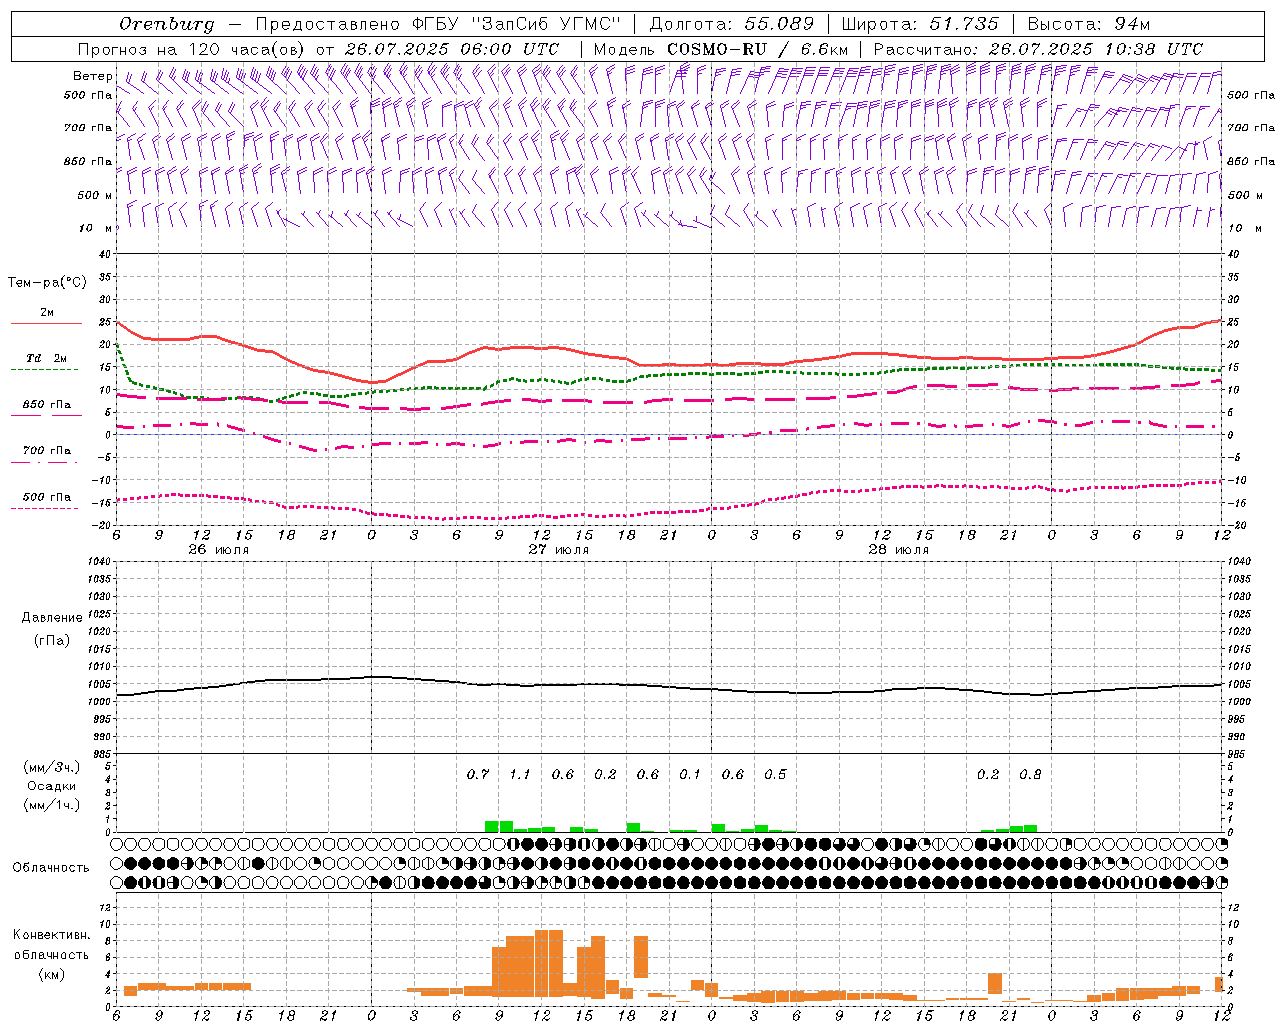Viewport: 1280px width, 1024px height.
Task: Click the Ветер wind panel label
Action: (x=93, y=76)
